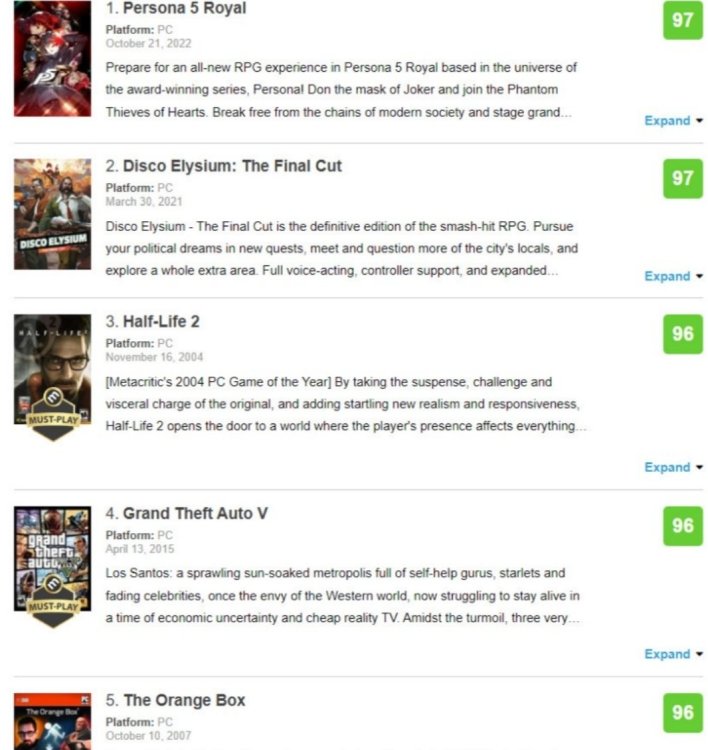Open The Orange Box cover thumbnail

[x=52, y=721]
